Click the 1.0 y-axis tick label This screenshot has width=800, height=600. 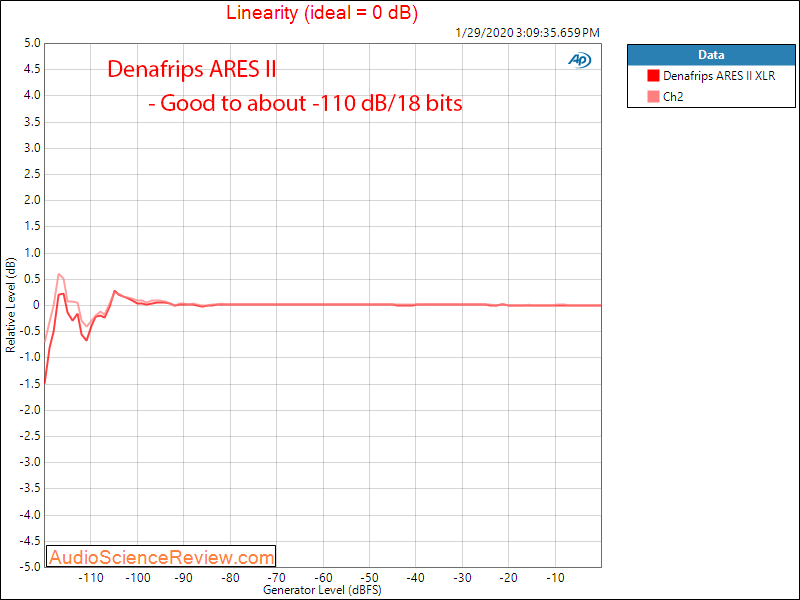coord(32,253)
